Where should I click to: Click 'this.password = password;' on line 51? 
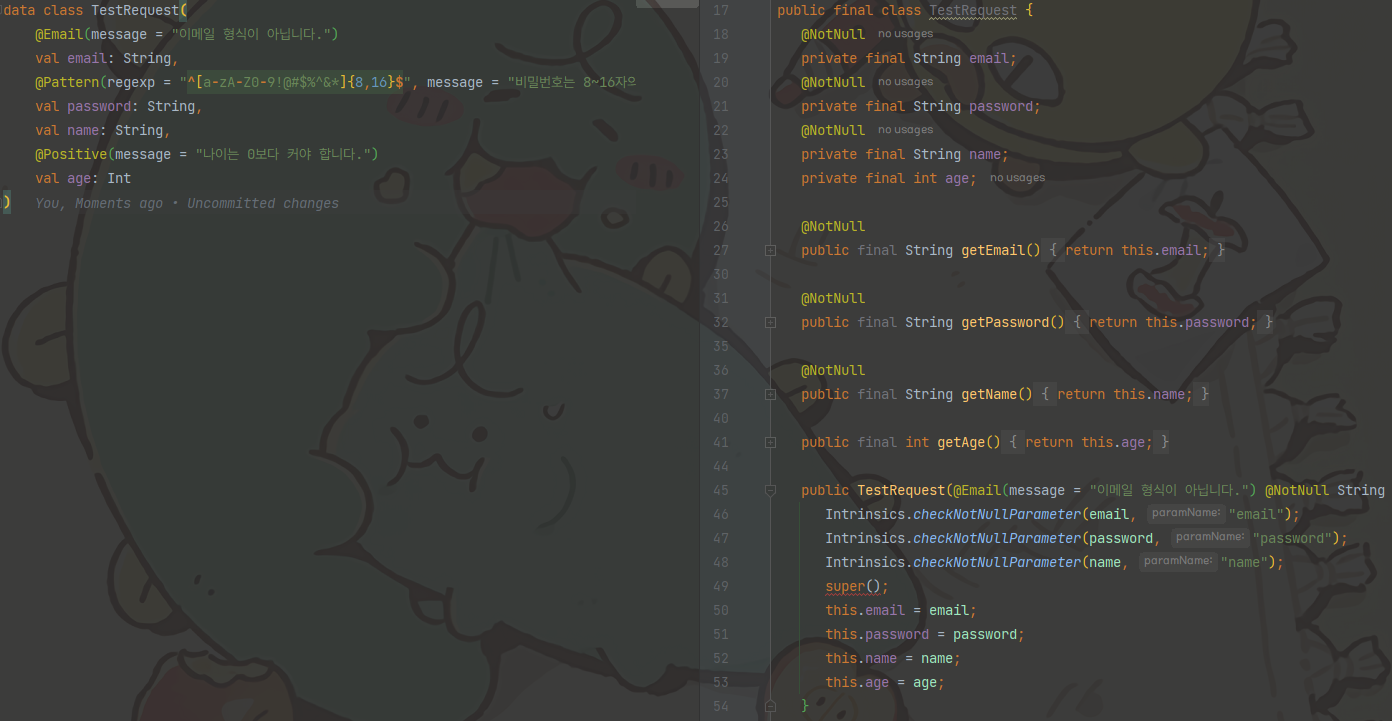925,634
